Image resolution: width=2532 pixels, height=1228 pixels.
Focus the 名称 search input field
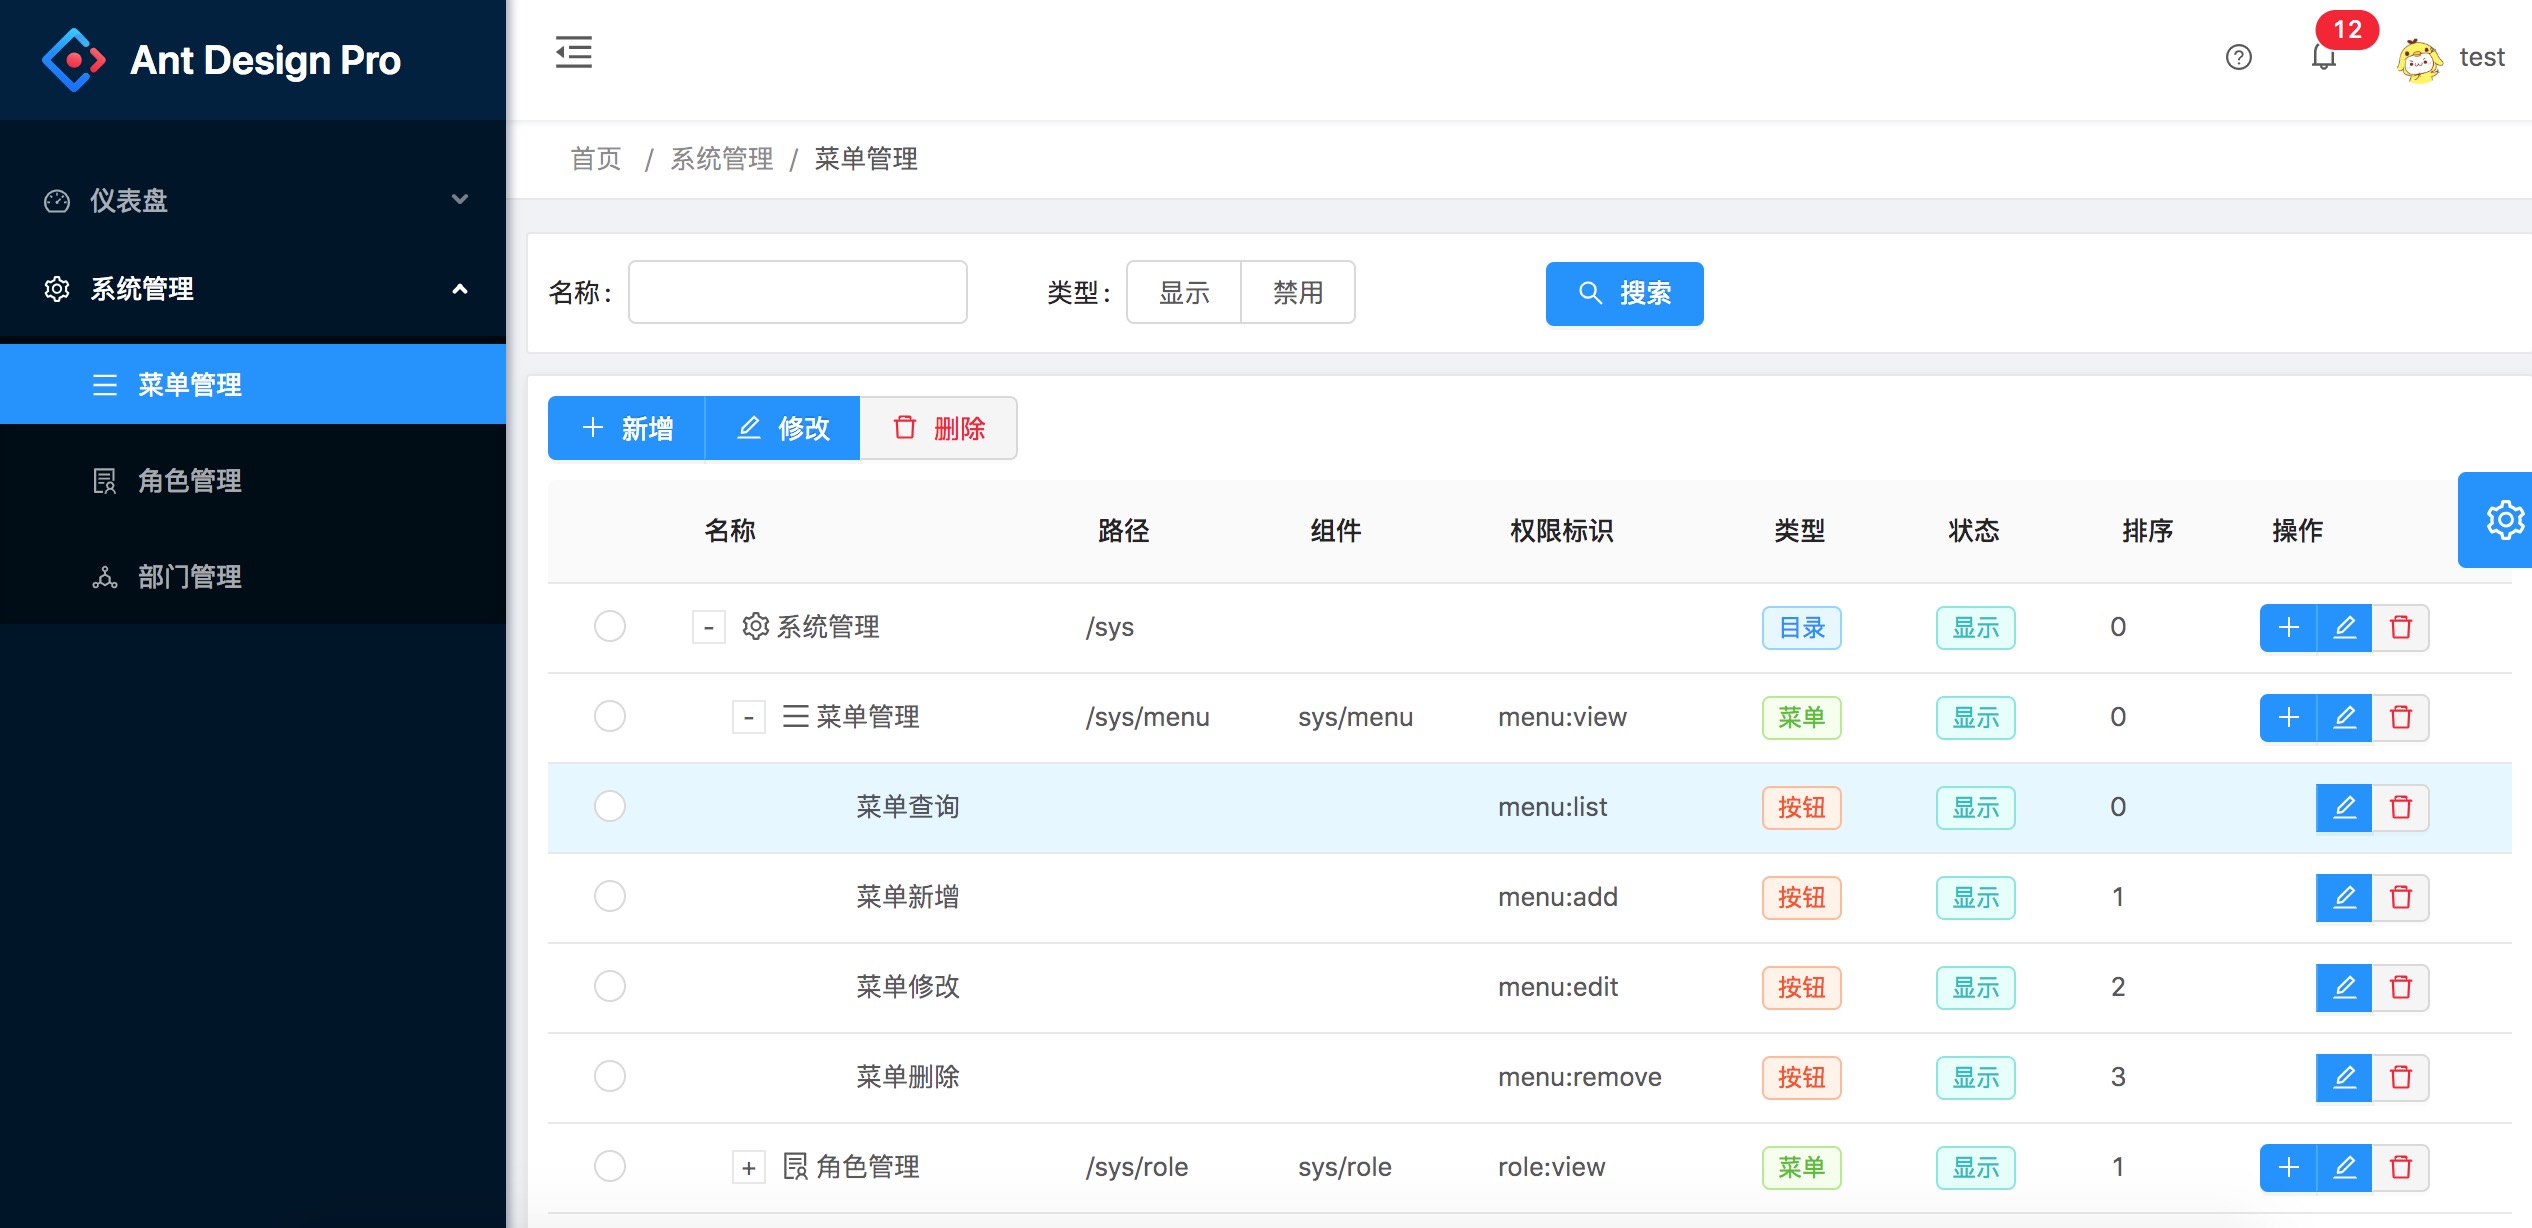[x=797, y=293]
